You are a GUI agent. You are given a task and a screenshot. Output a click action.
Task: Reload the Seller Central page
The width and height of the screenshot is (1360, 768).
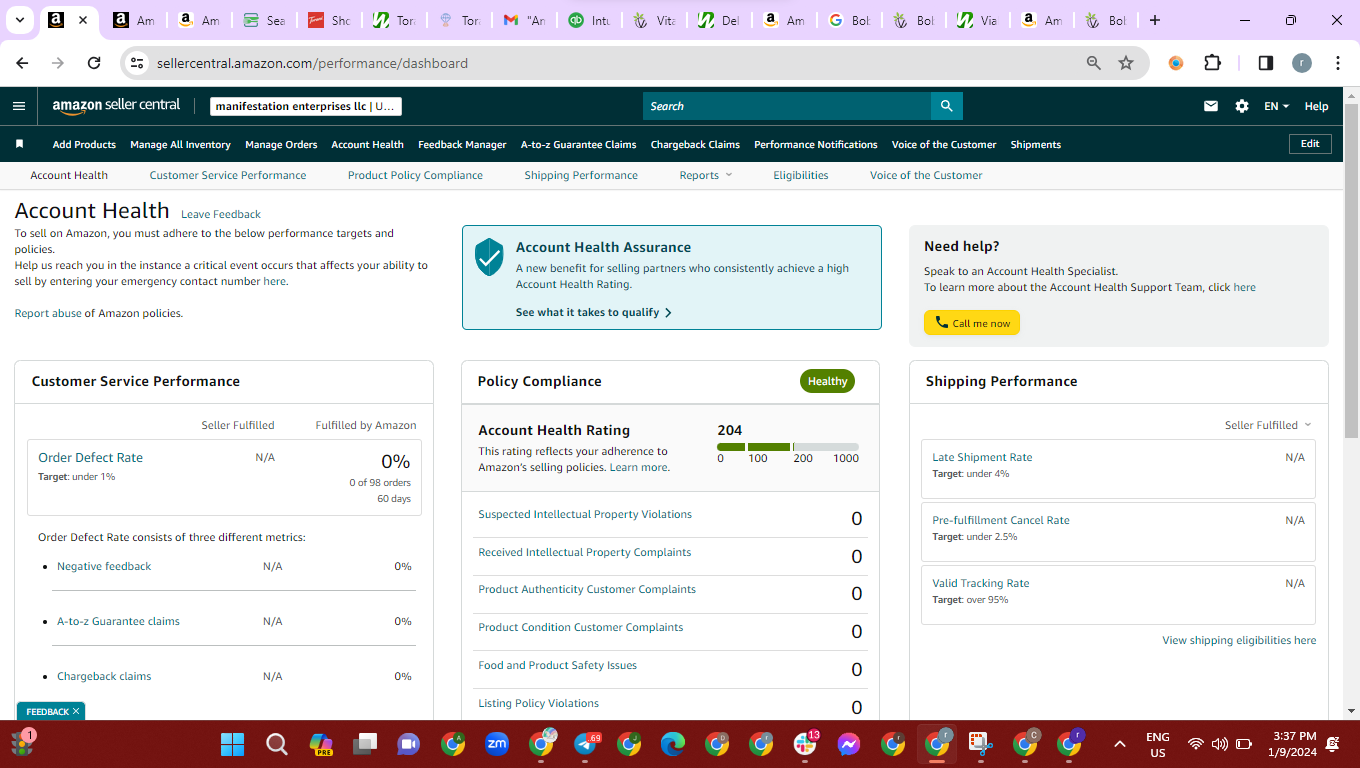[94, 63]
